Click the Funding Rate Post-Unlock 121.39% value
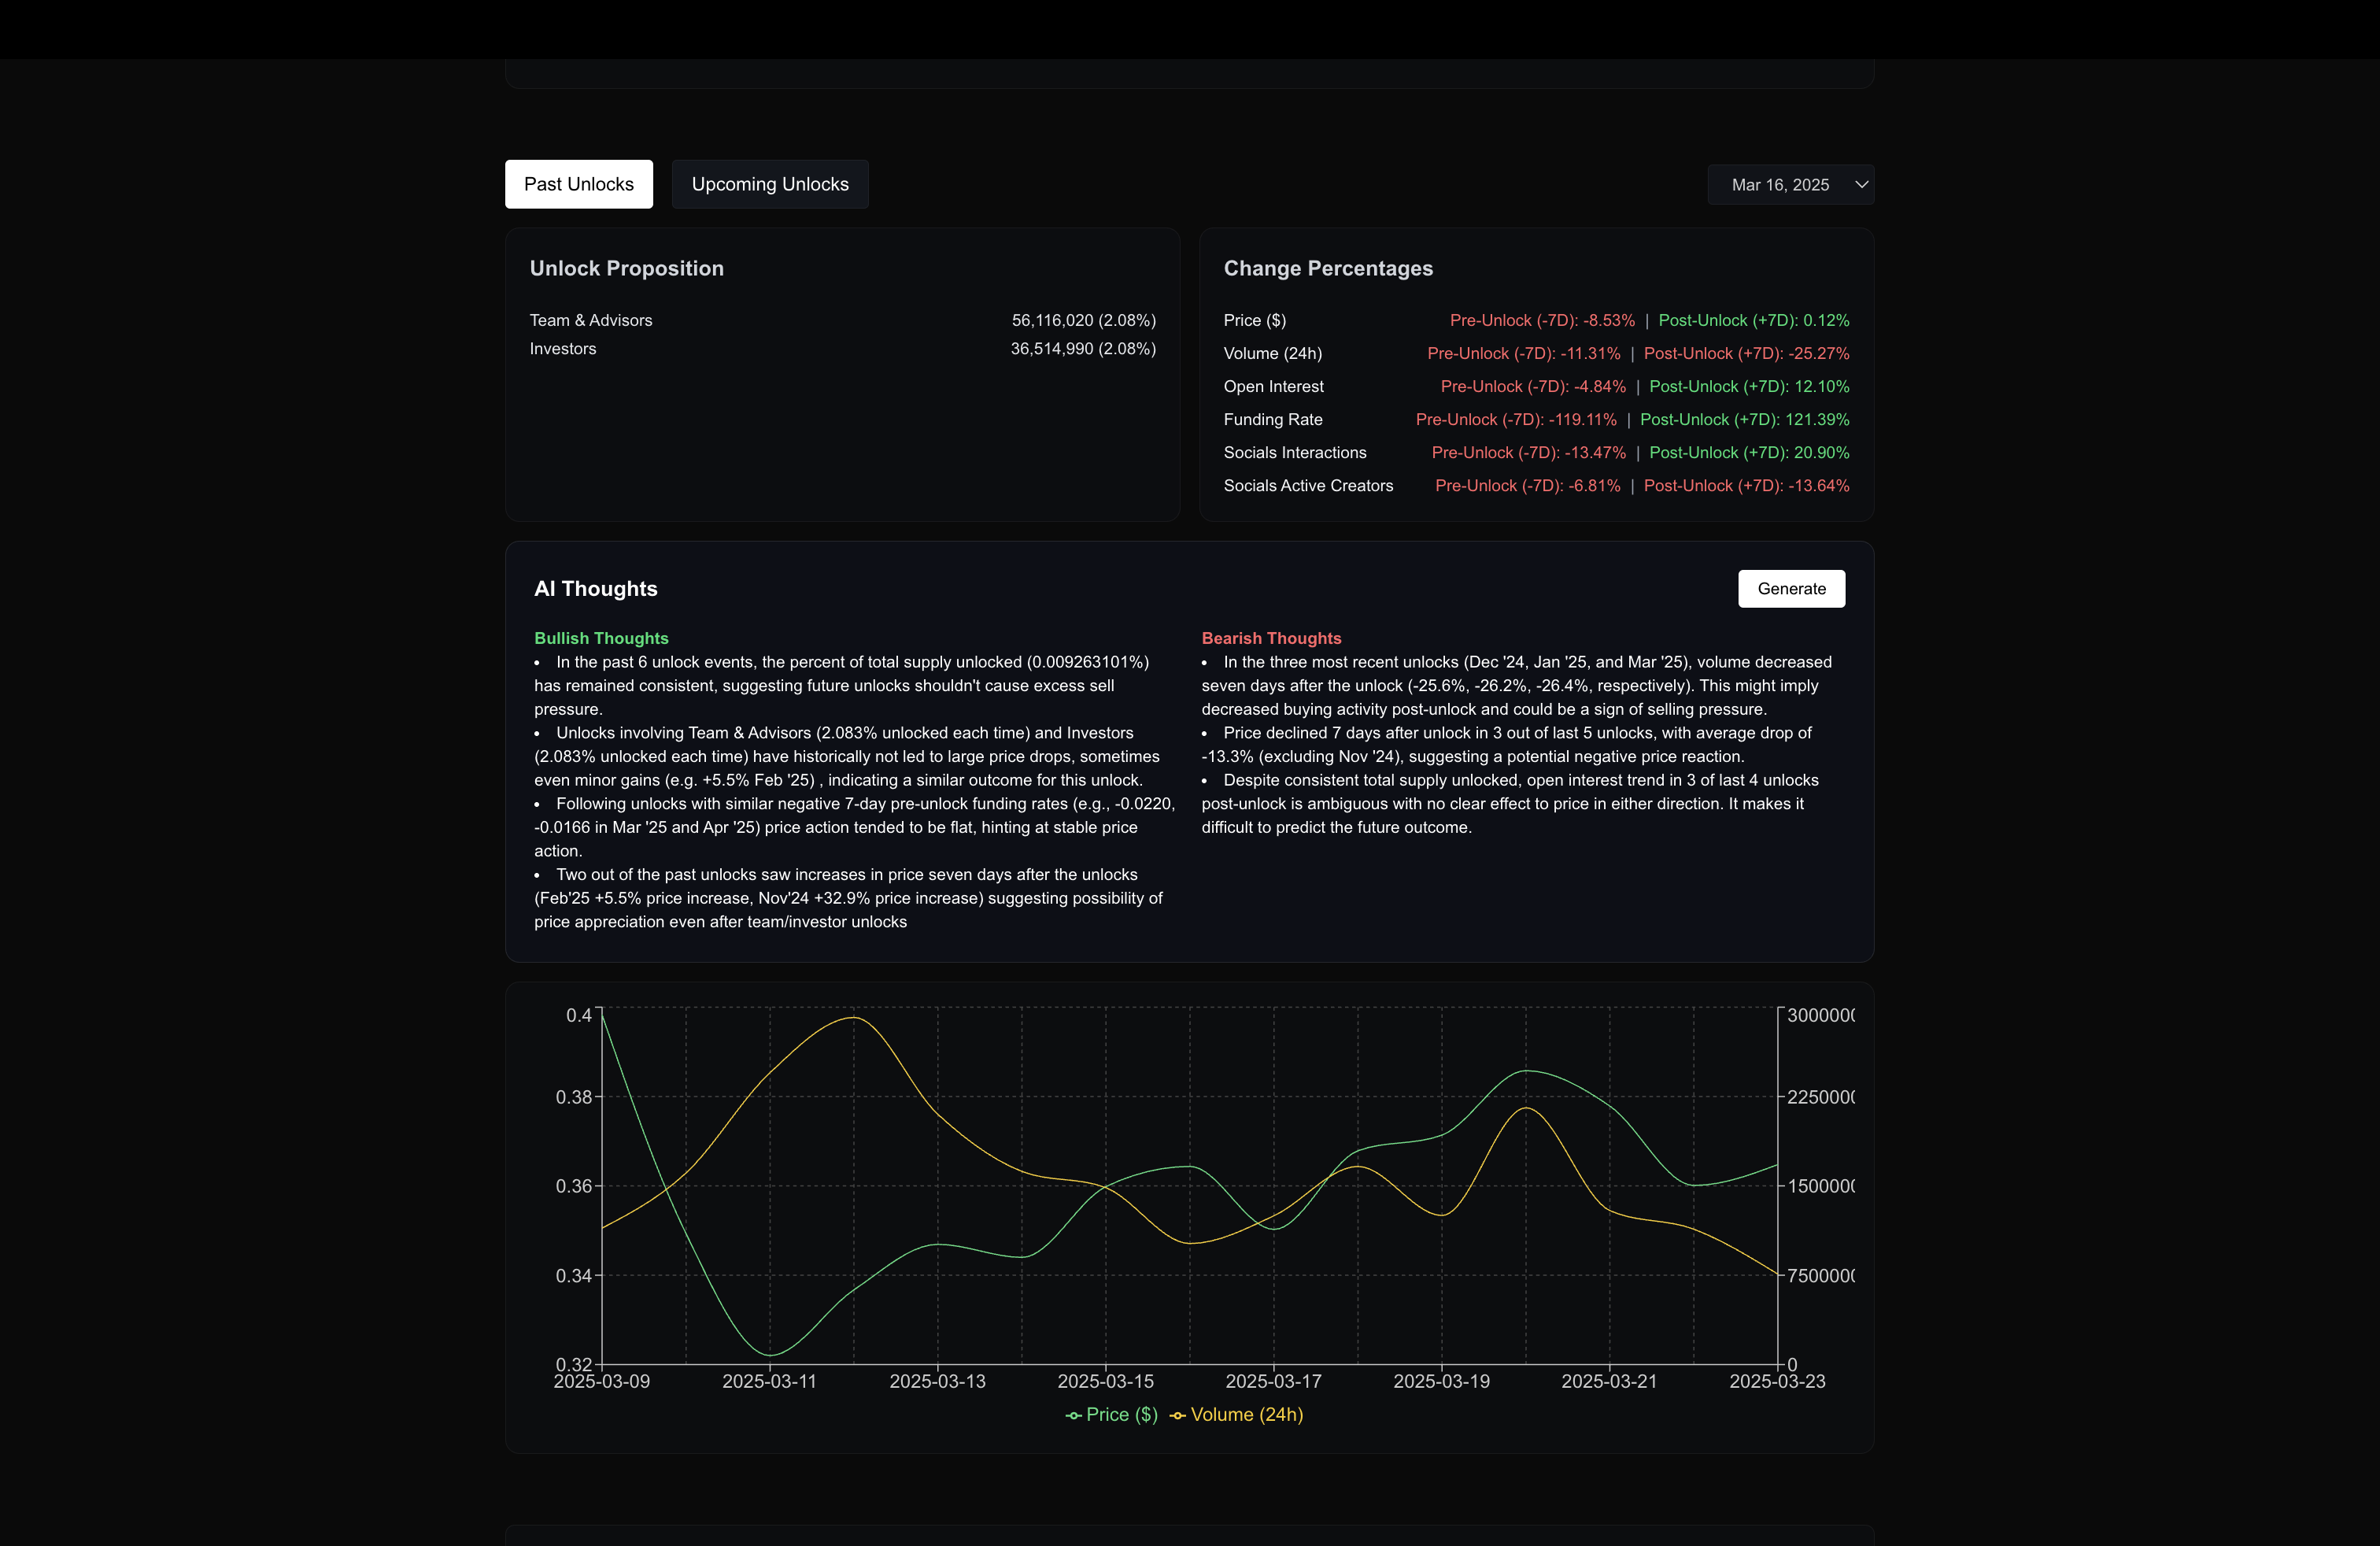The image size is (2380, 1546). (1744, 420)
